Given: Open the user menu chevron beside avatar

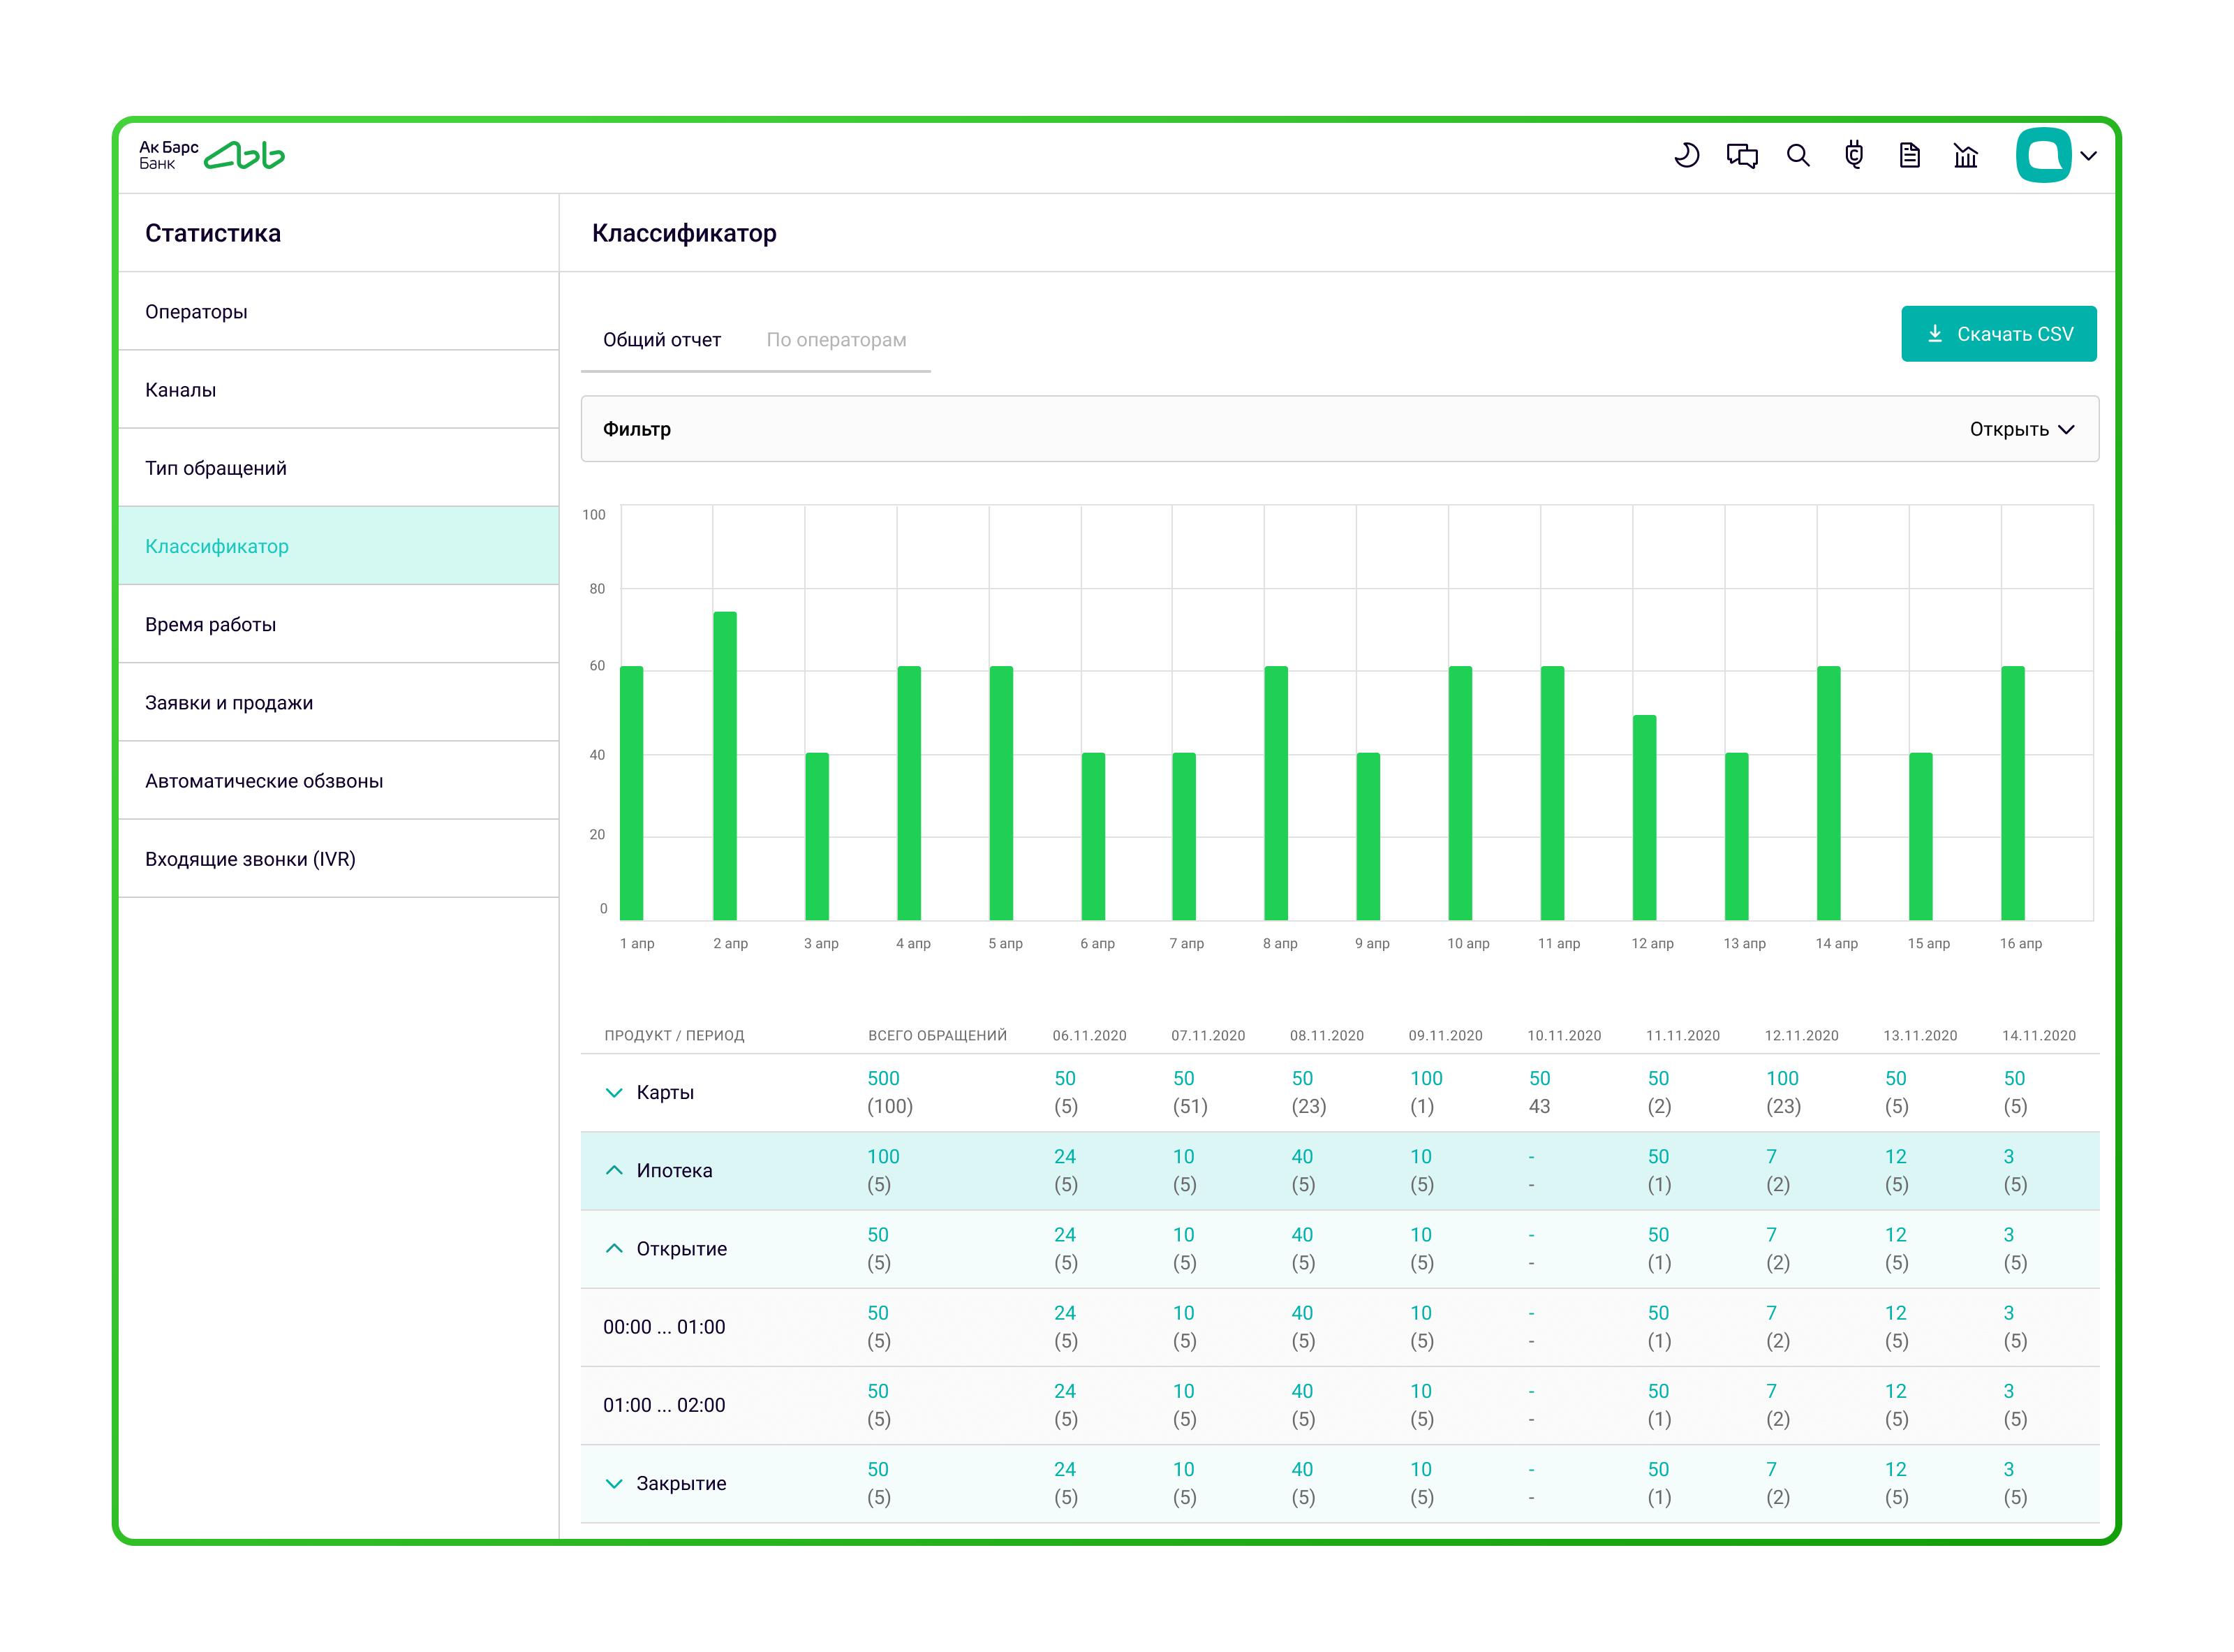Looking at the screenshot, I should 2089,156.
